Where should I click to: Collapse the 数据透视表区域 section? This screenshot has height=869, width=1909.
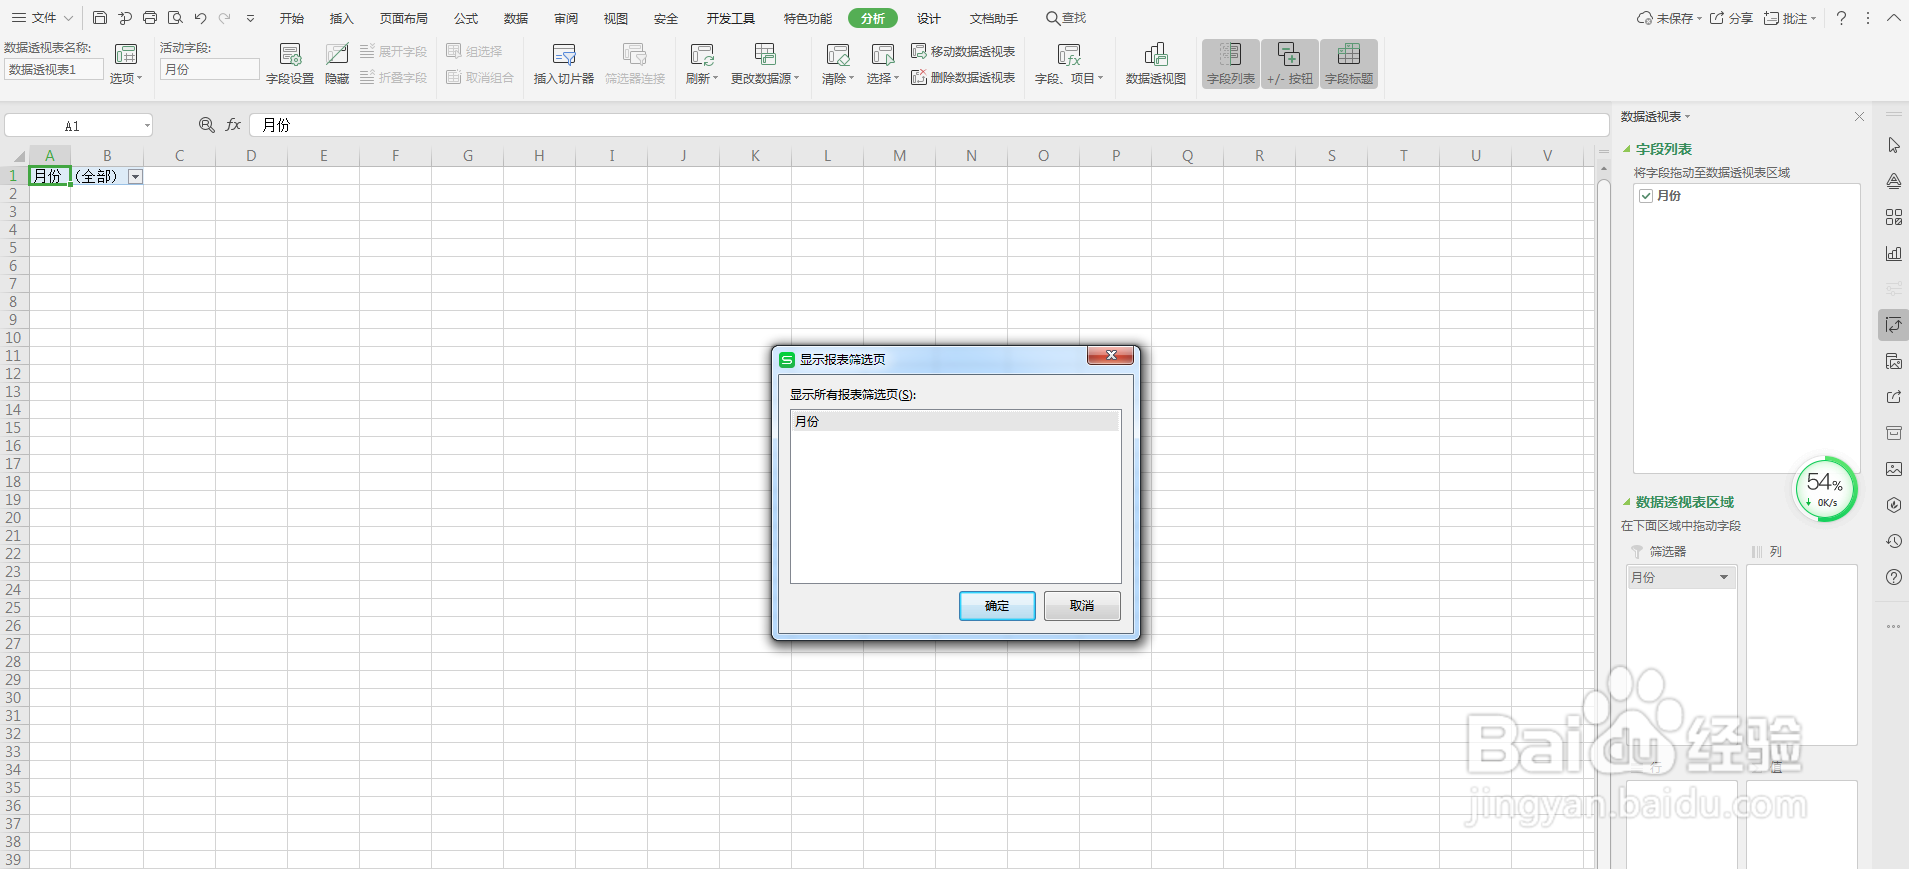[x=1627, y=502]
